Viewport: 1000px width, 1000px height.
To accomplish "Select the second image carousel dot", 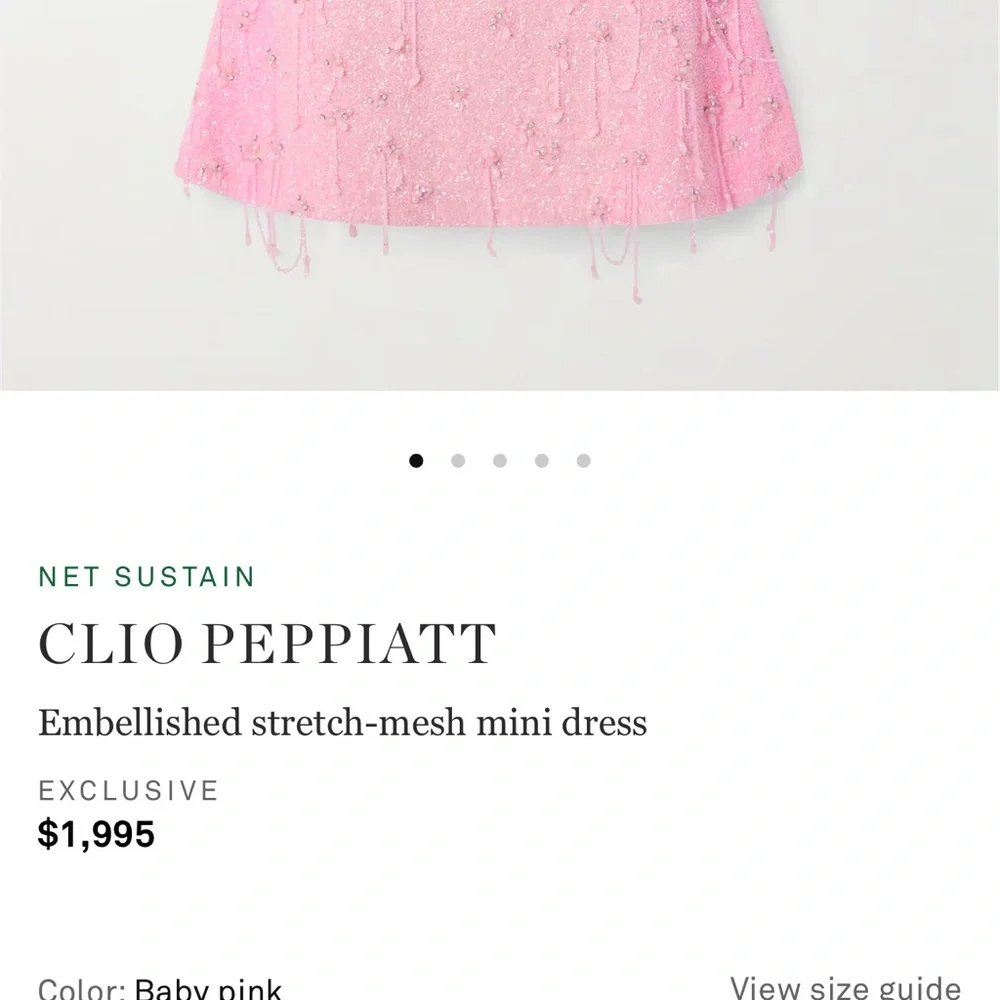I will (x=458, y=460).
